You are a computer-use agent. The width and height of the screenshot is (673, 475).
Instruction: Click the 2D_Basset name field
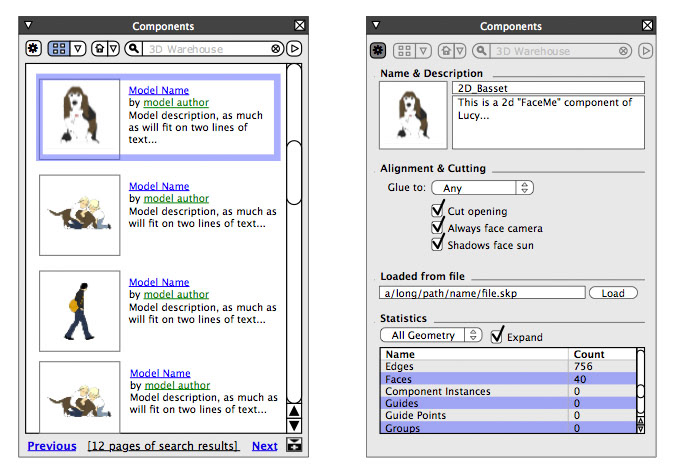pos(548,88)
